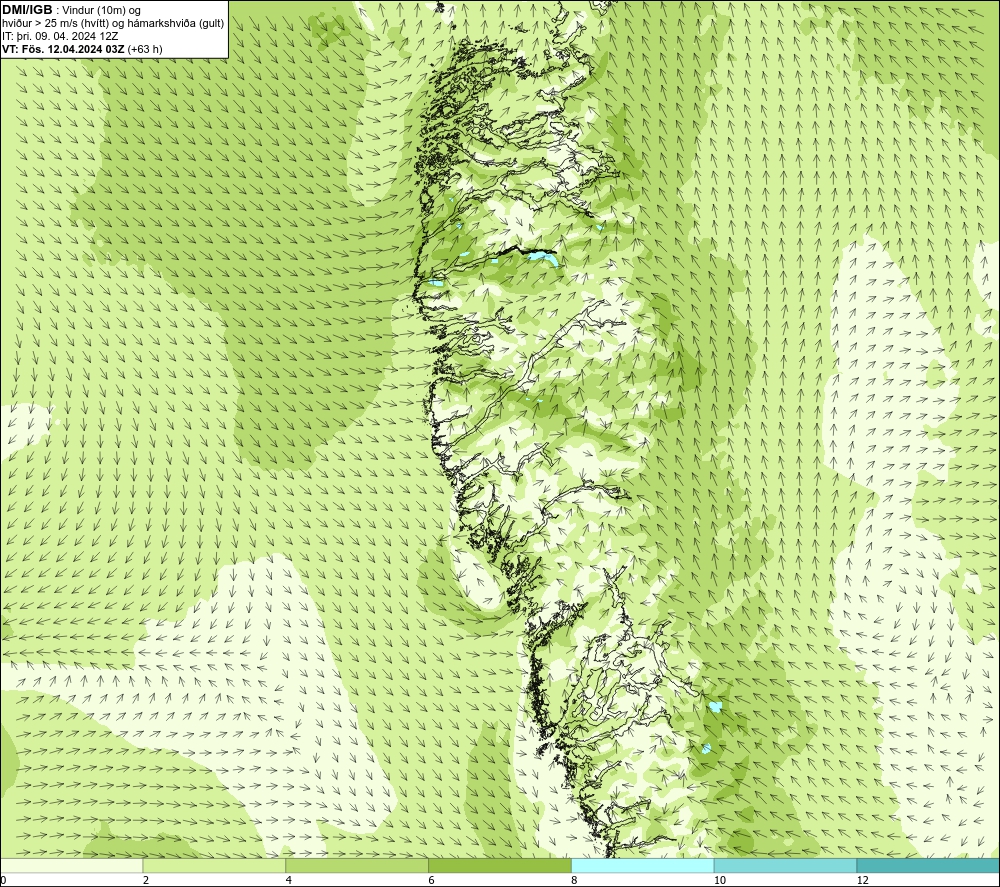Click the 'DMI/IGB' title text
Image resolution: width=1000 pixels, height=887 pixels.
pyautogui.click(x=27, y=10)
